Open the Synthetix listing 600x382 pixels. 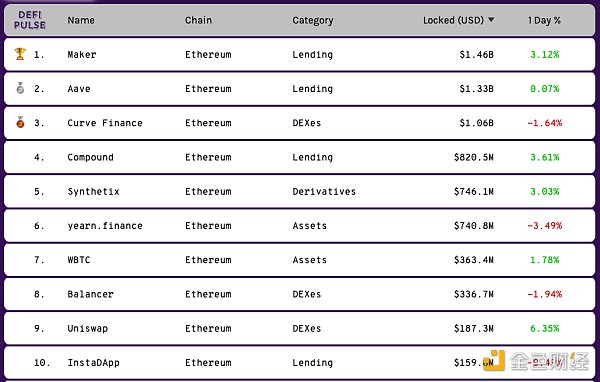pyautogui.click(x=93, y=191)
